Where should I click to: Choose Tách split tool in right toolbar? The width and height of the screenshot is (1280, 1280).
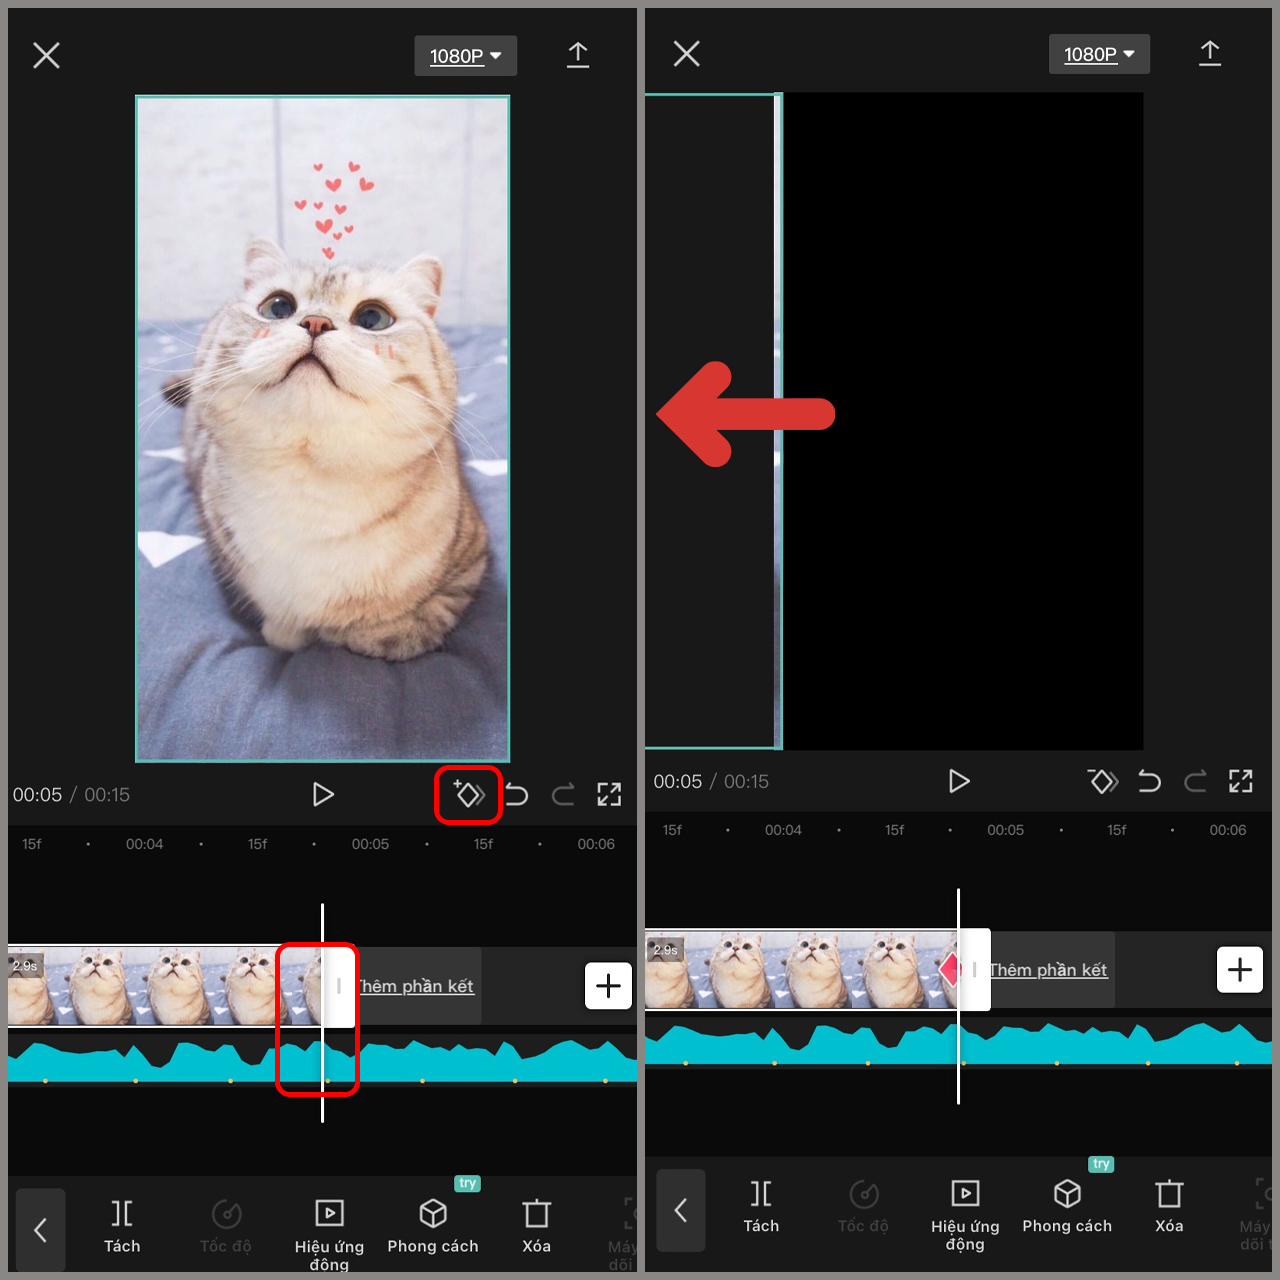tap(761, 1207)
